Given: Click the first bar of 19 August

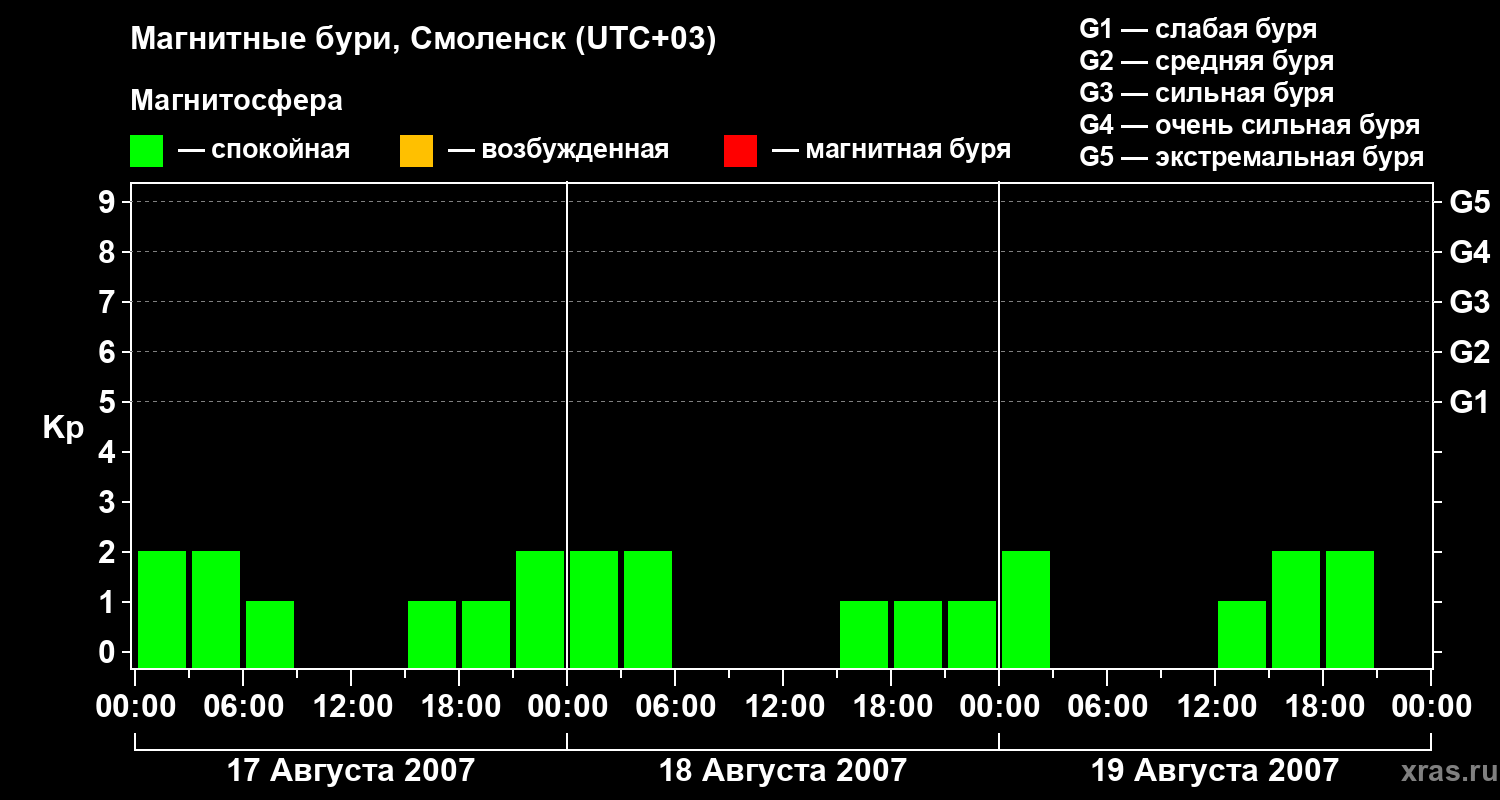Looking at the screenshot, I should tap(1026, 609).
